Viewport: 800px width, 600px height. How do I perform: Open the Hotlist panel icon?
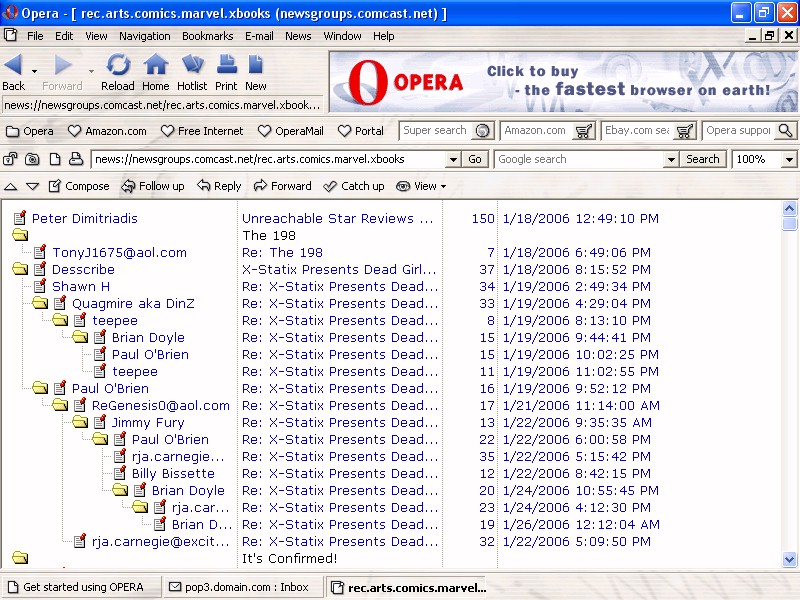coord(192,66)
